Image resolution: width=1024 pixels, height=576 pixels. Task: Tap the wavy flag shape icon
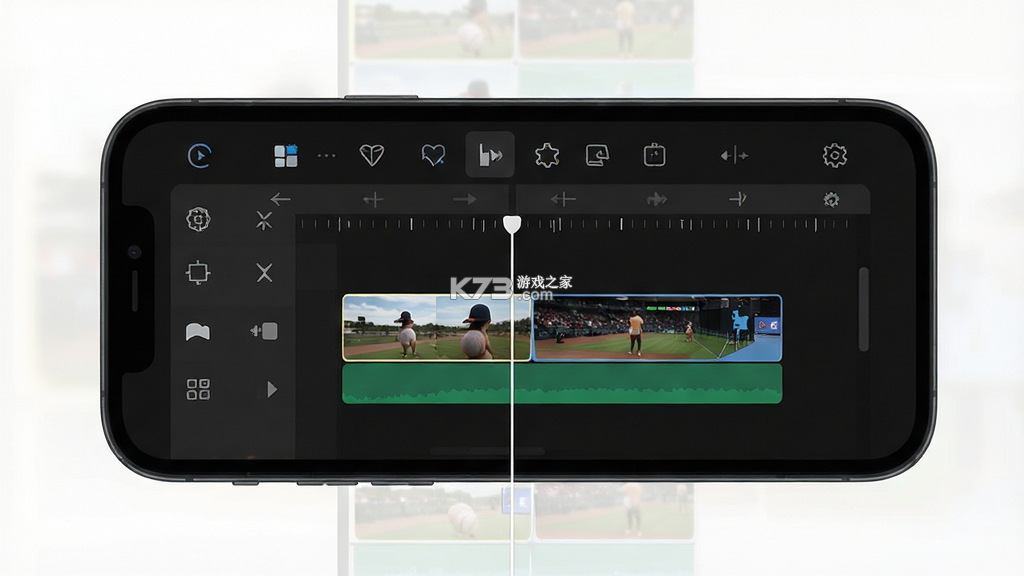point(198,332)
